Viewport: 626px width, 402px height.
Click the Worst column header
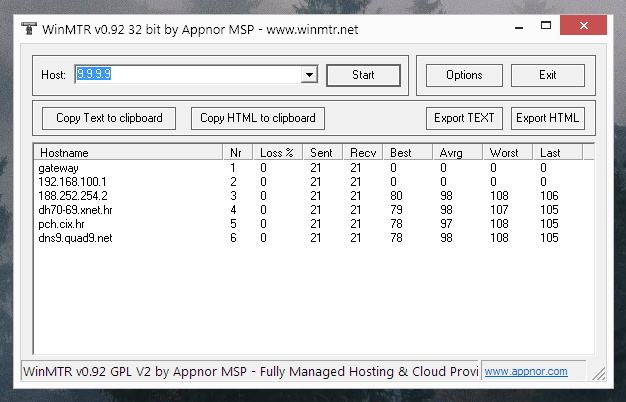tap(507, 153)
